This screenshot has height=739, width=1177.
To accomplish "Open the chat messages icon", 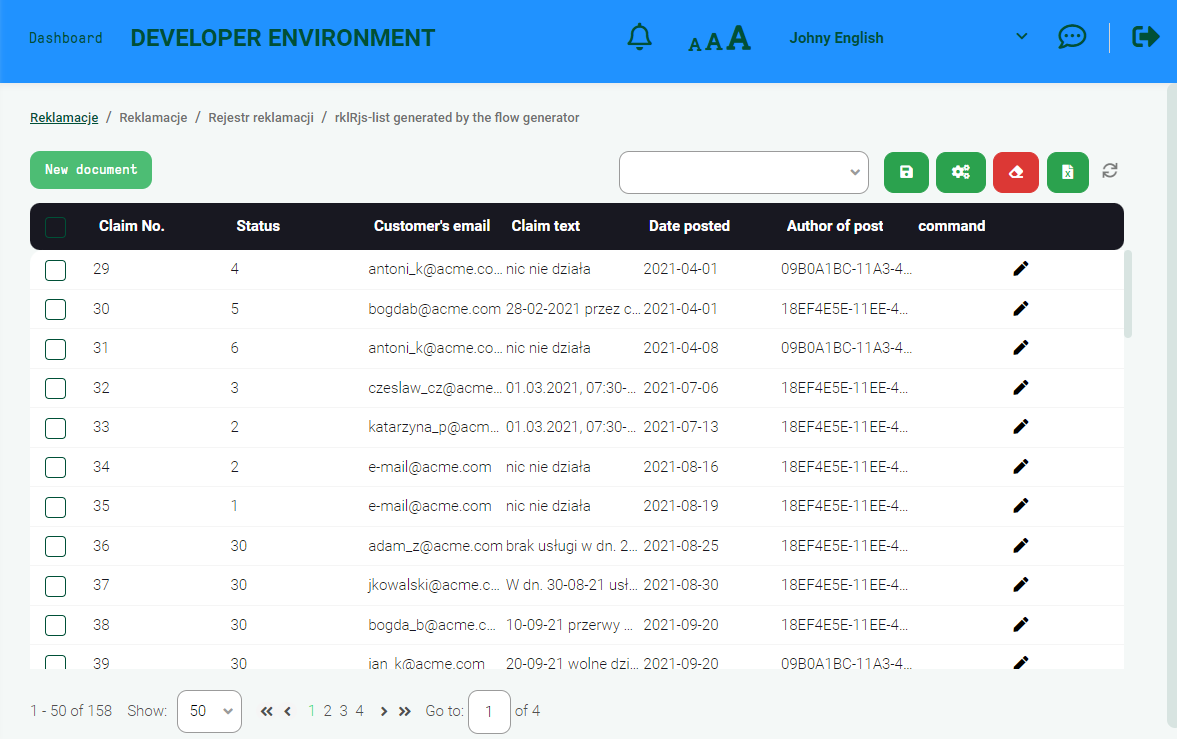I will pos(1072,38).
